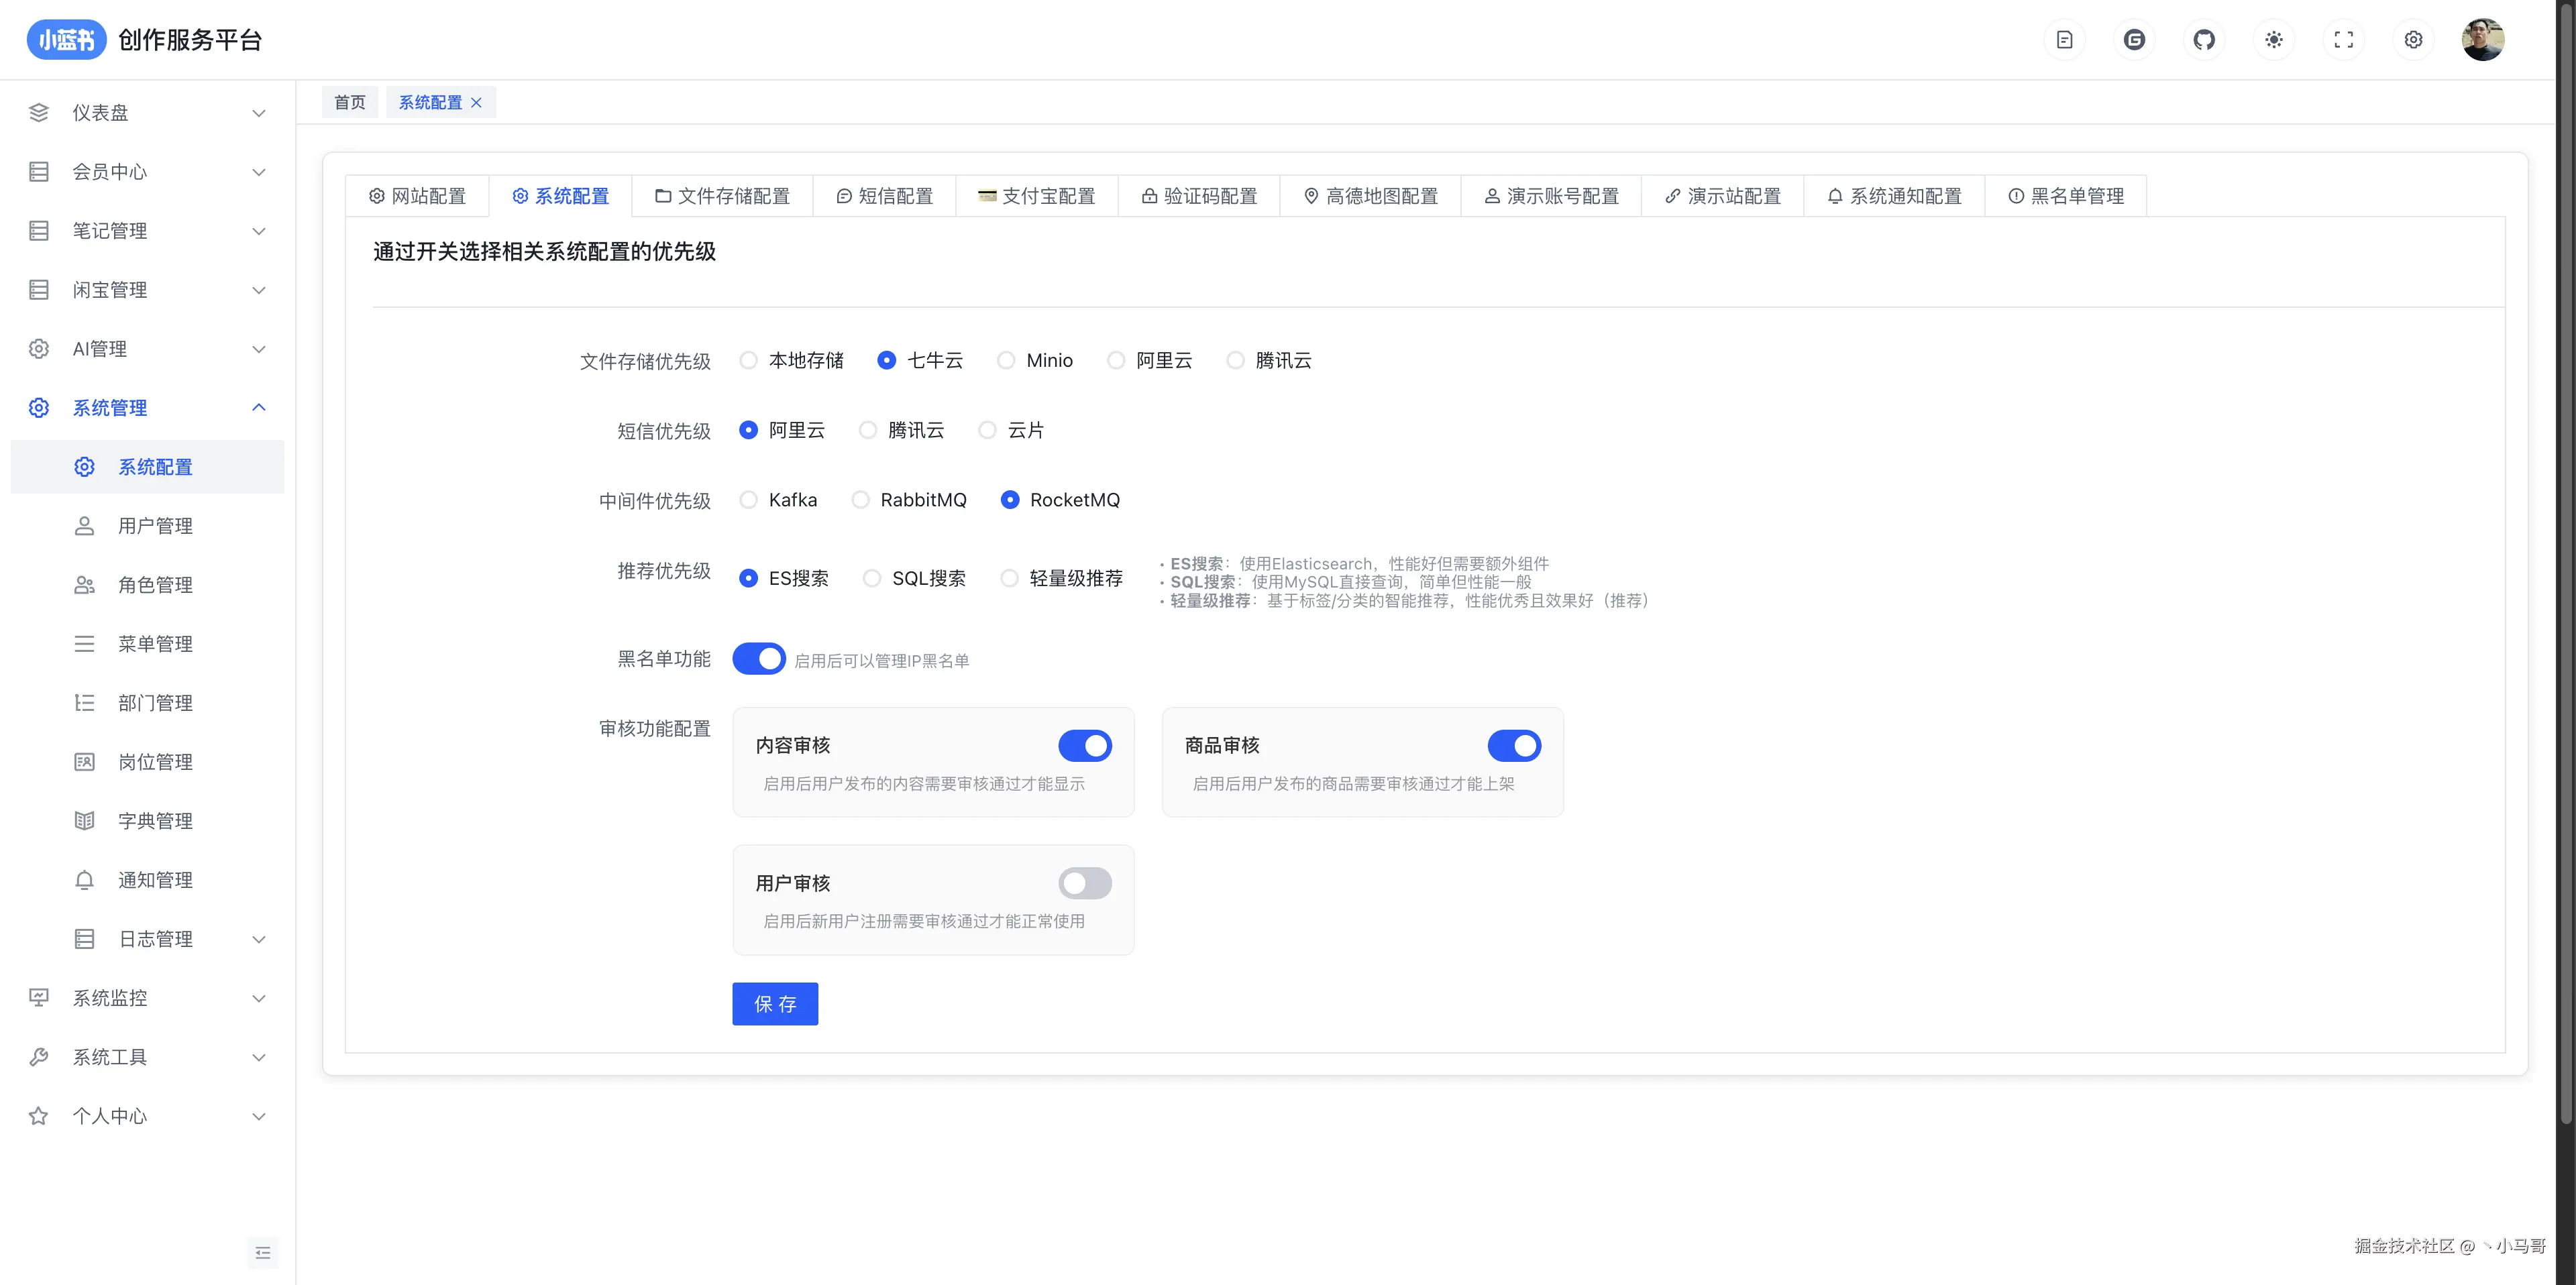Enter fullscreen mode via header icon
Image resolution: width=2576 pixels, height=1285 pixels.
point(2343,40)
